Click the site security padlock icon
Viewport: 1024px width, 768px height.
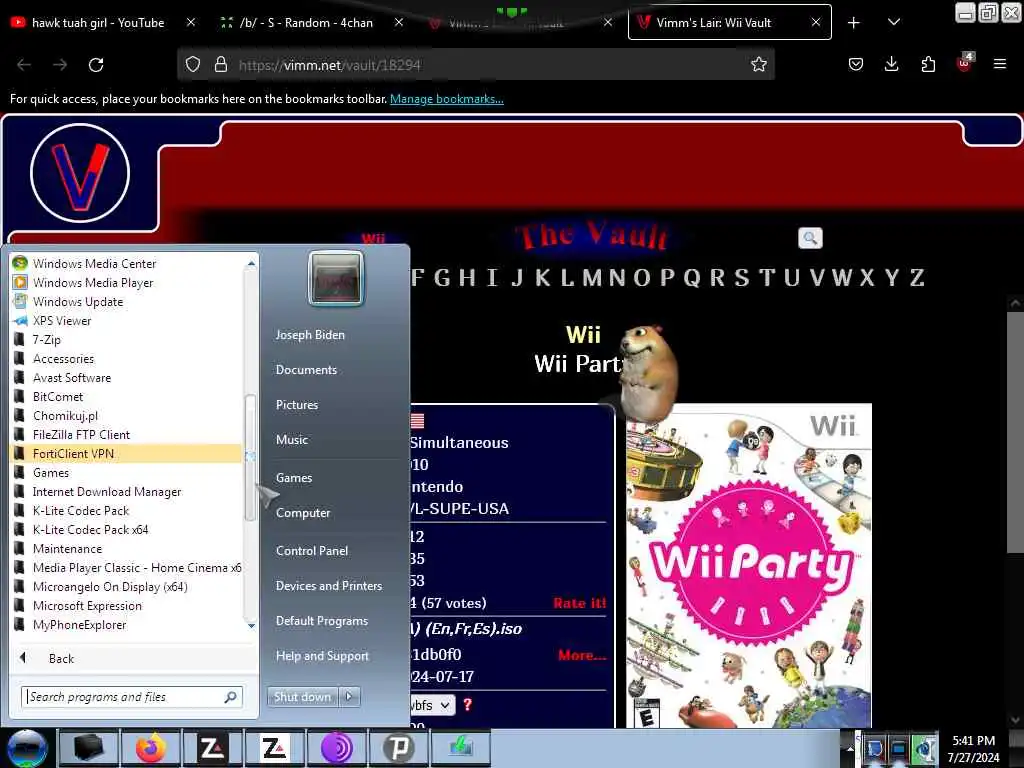click(x=221, y=64)
